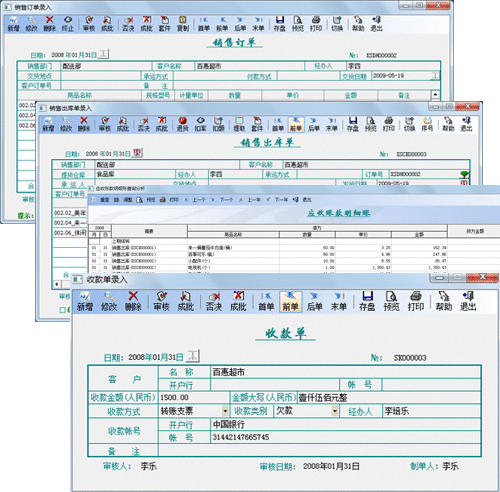Screen dimensions: 500x492
Task: Print the receipt via 打印 in 收款单录入
Action: [x=416, y=301]
